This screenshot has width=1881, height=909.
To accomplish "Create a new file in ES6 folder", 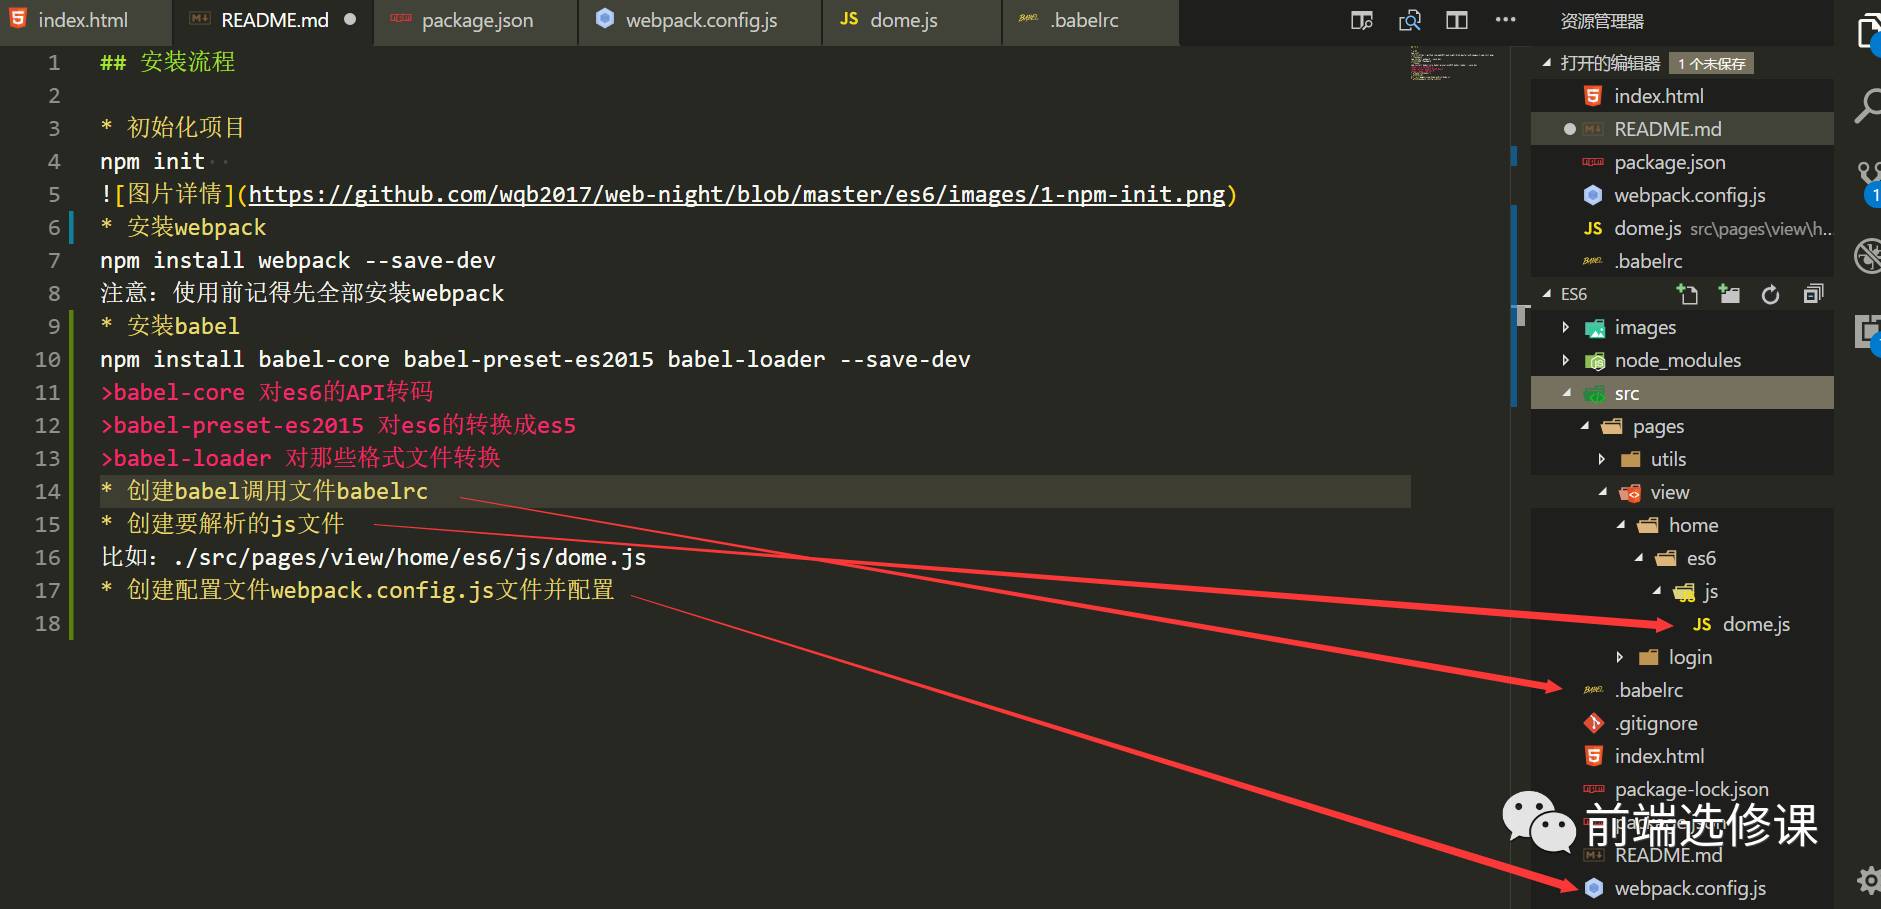I will point(1688,294).
